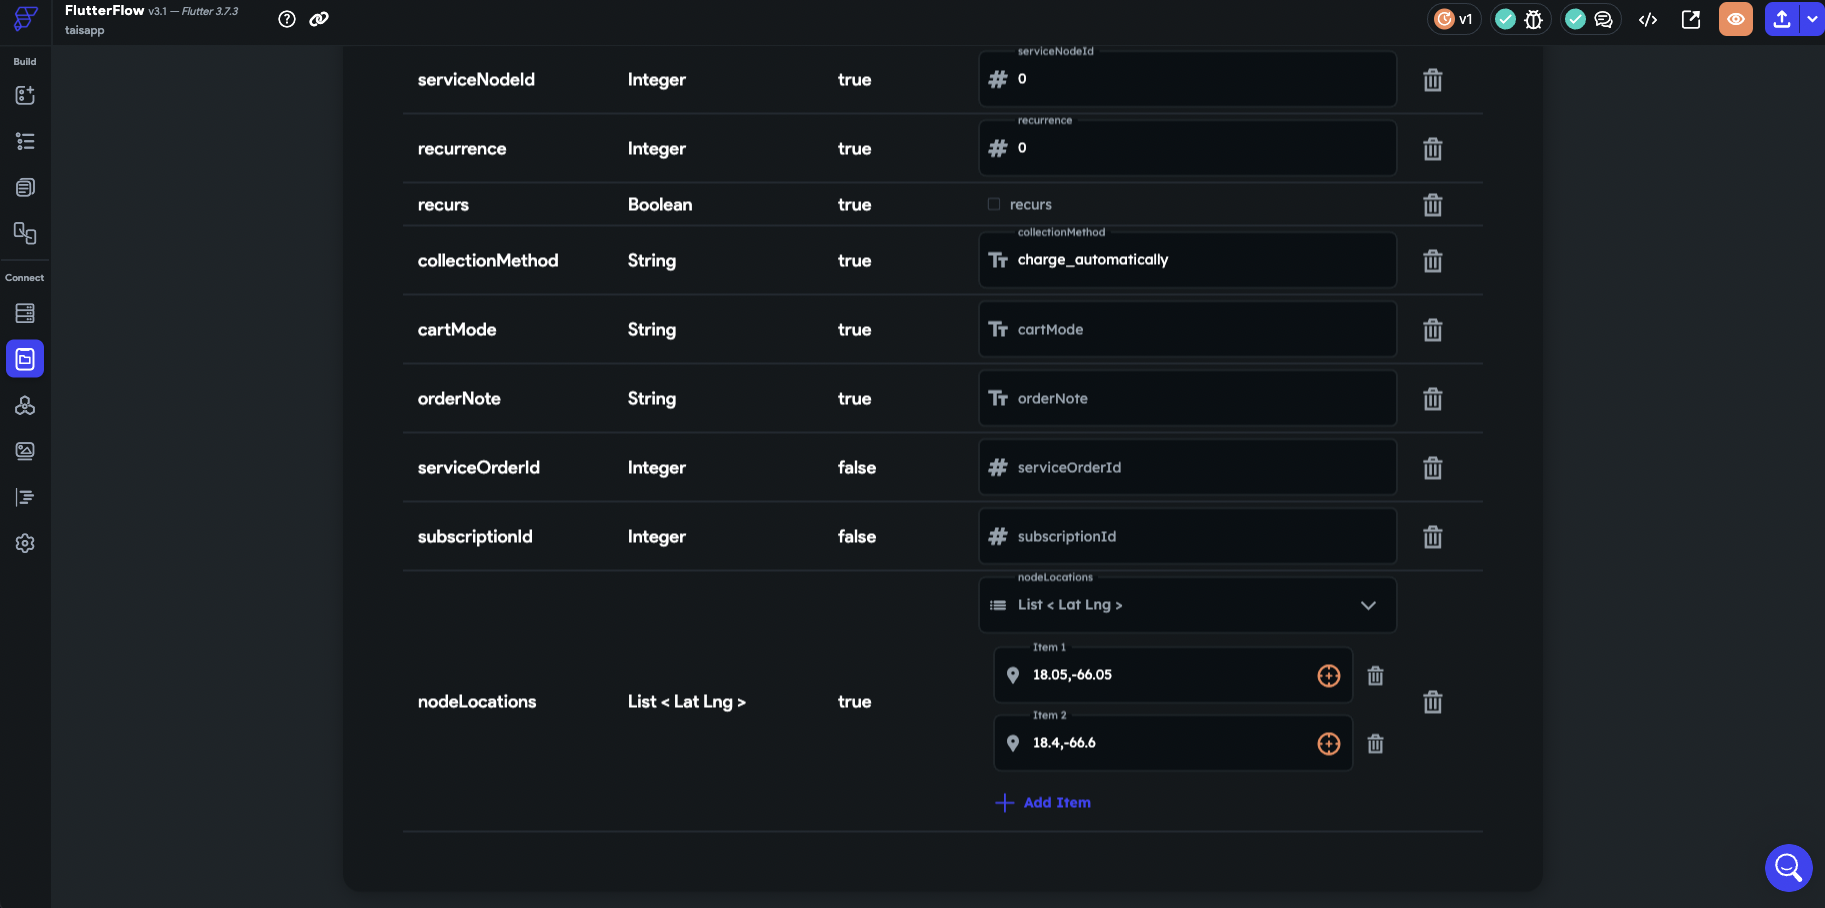This screenshot has width=1825, height=908.
Task: Delete the orderNote row
Action: coord(1433,399)
